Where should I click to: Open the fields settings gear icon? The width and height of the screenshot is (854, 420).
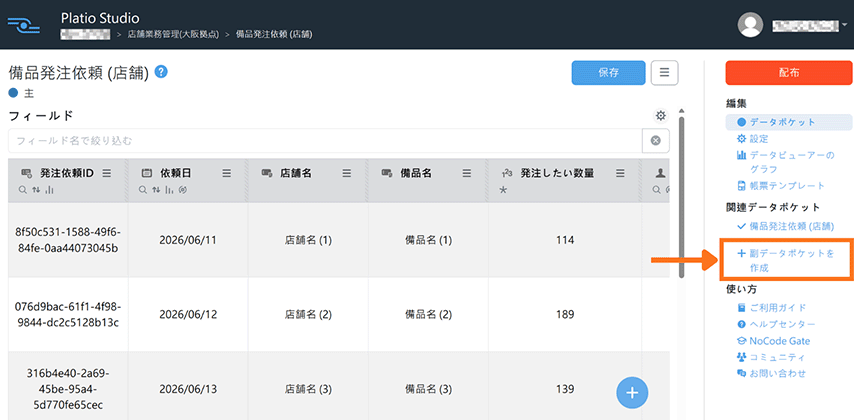[x=661, y=115]
